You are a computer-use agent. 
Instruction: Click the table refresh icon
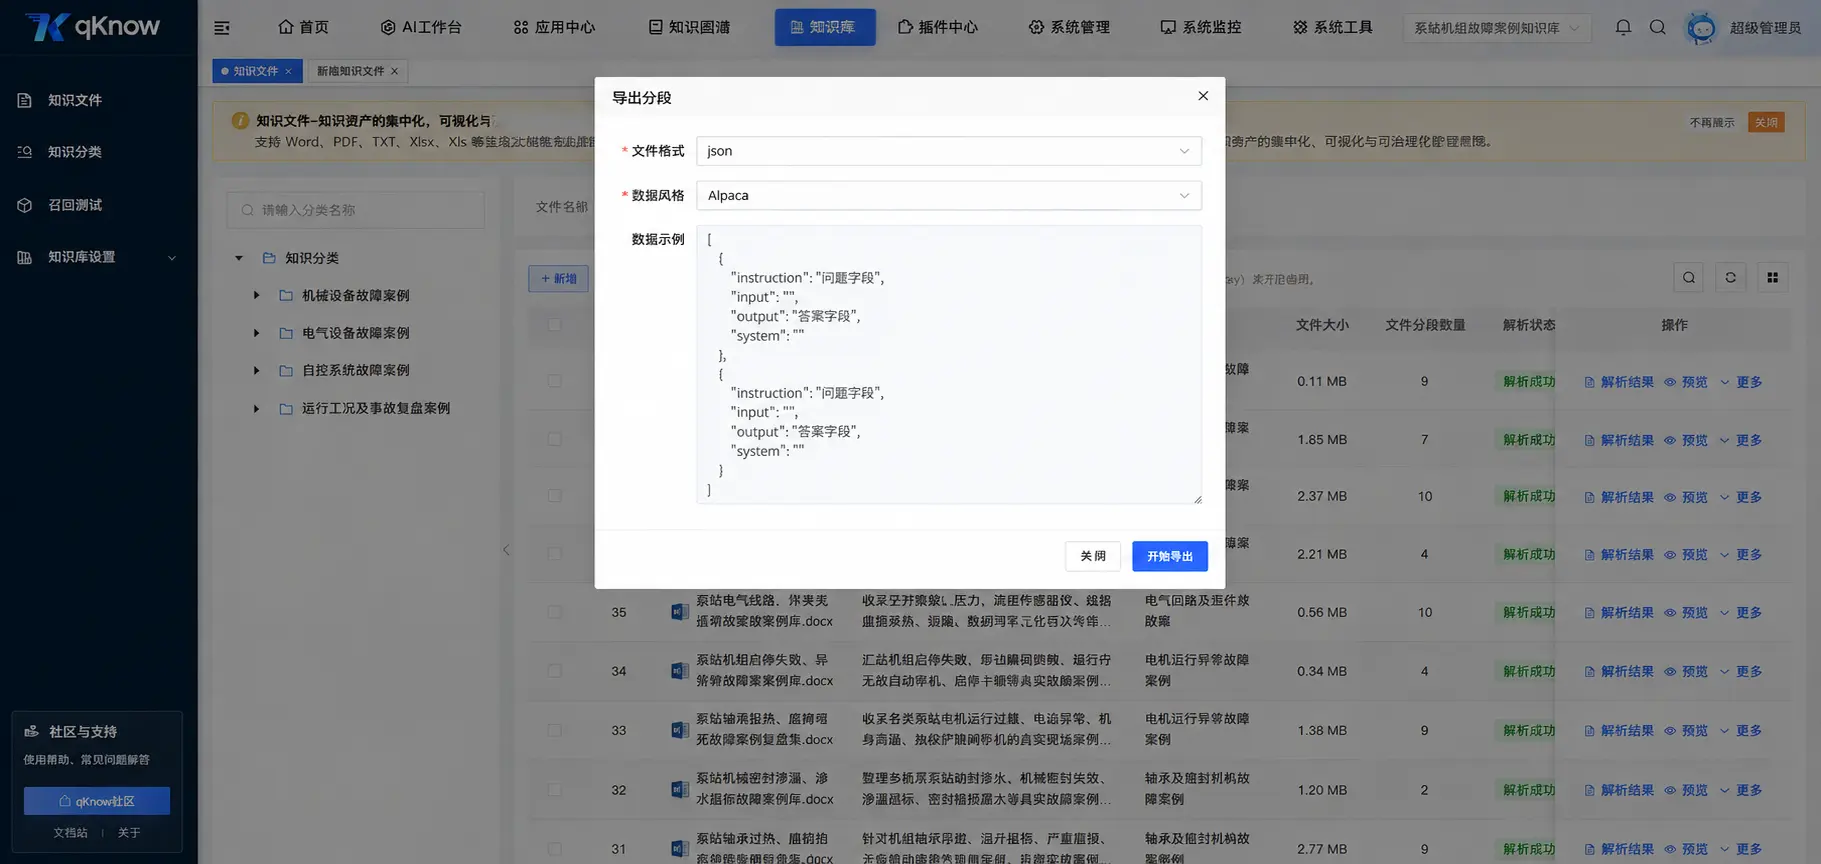pyautogui.click(x=1730, y=278)
